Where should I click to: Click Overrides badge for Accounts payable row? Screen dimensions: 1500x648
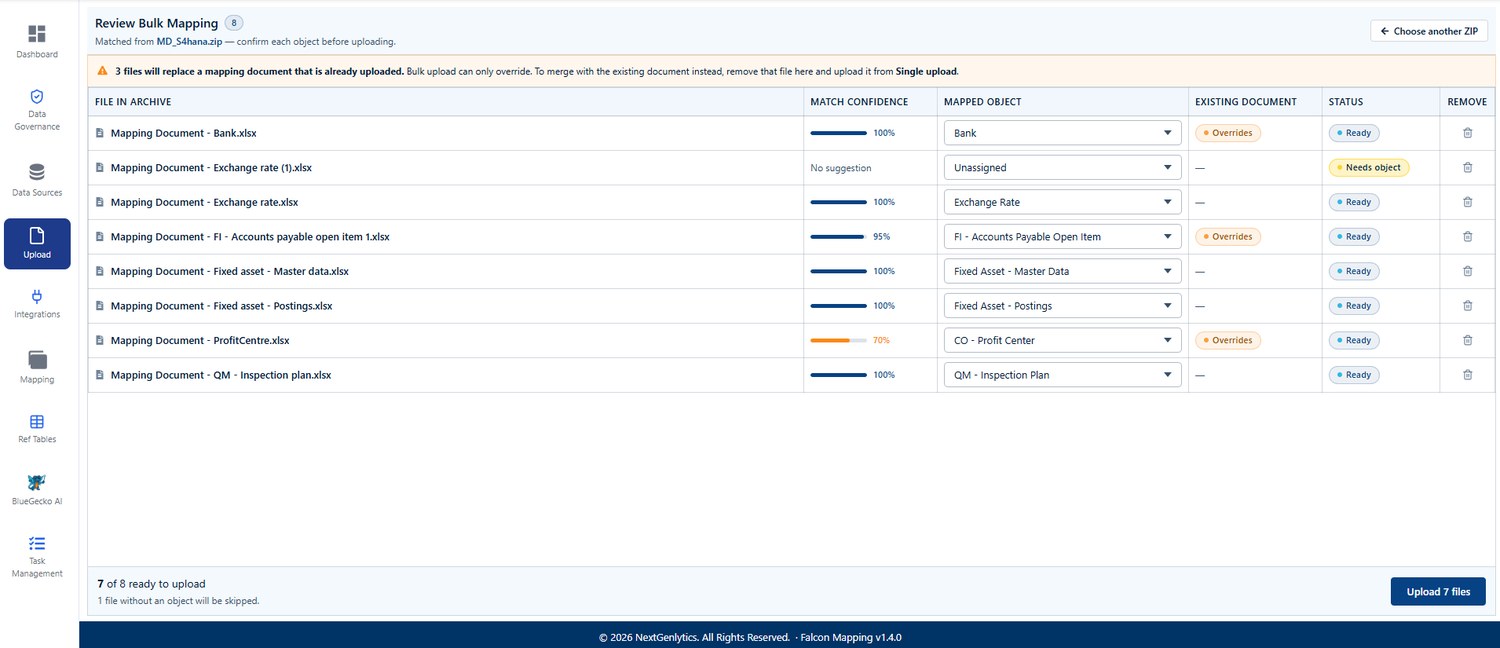(x=1228, y=237)
